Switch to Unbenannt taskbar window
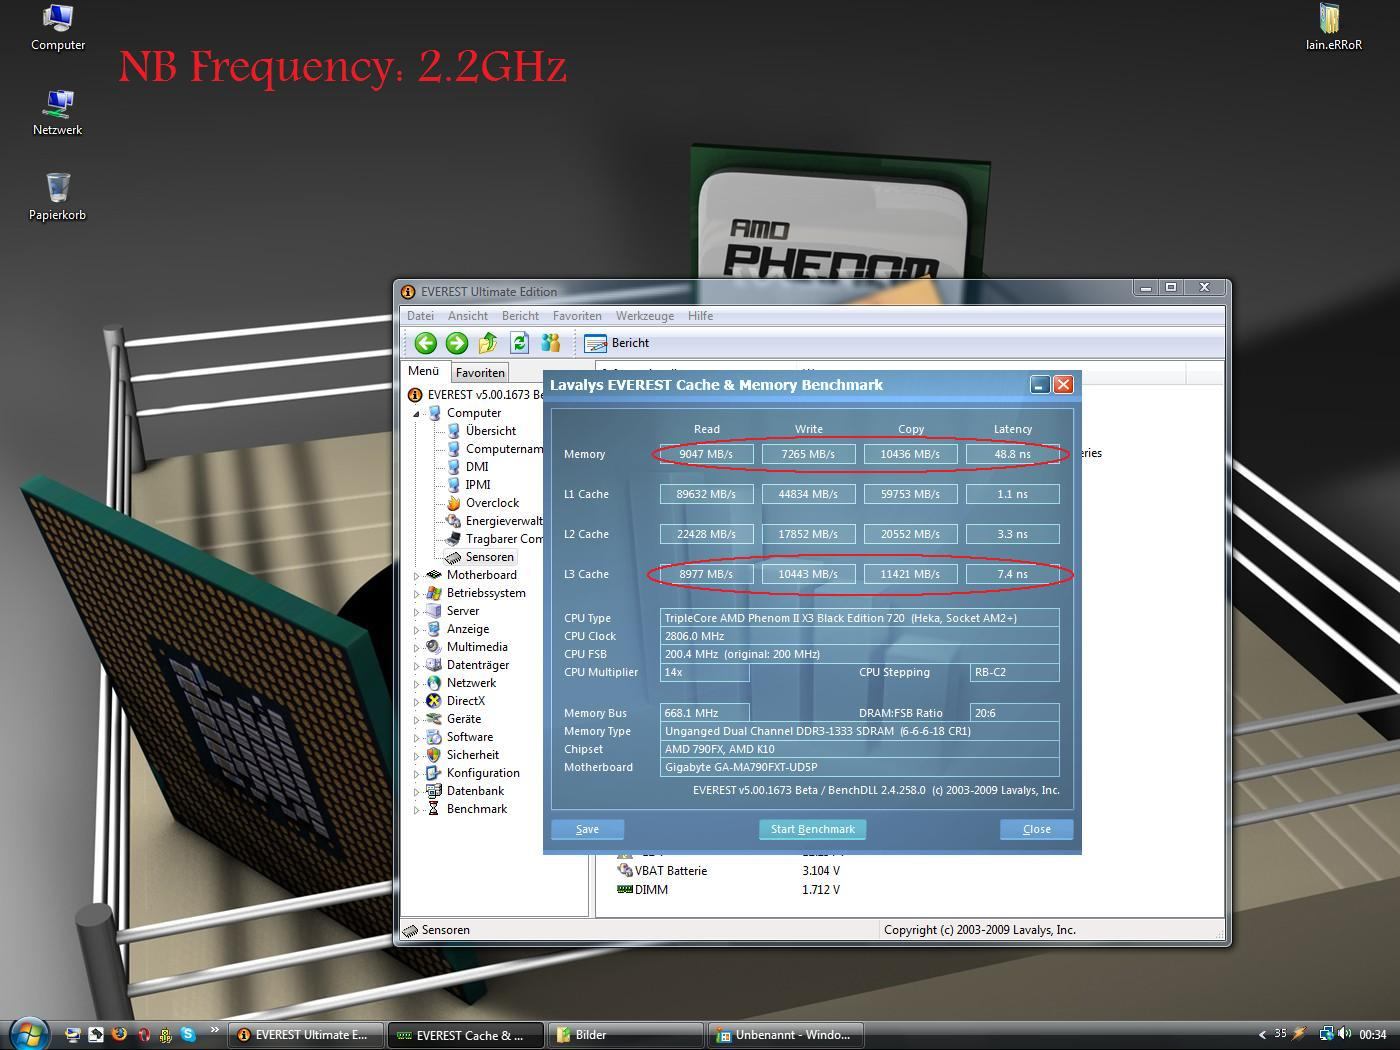 click(x=788, y=1035)
